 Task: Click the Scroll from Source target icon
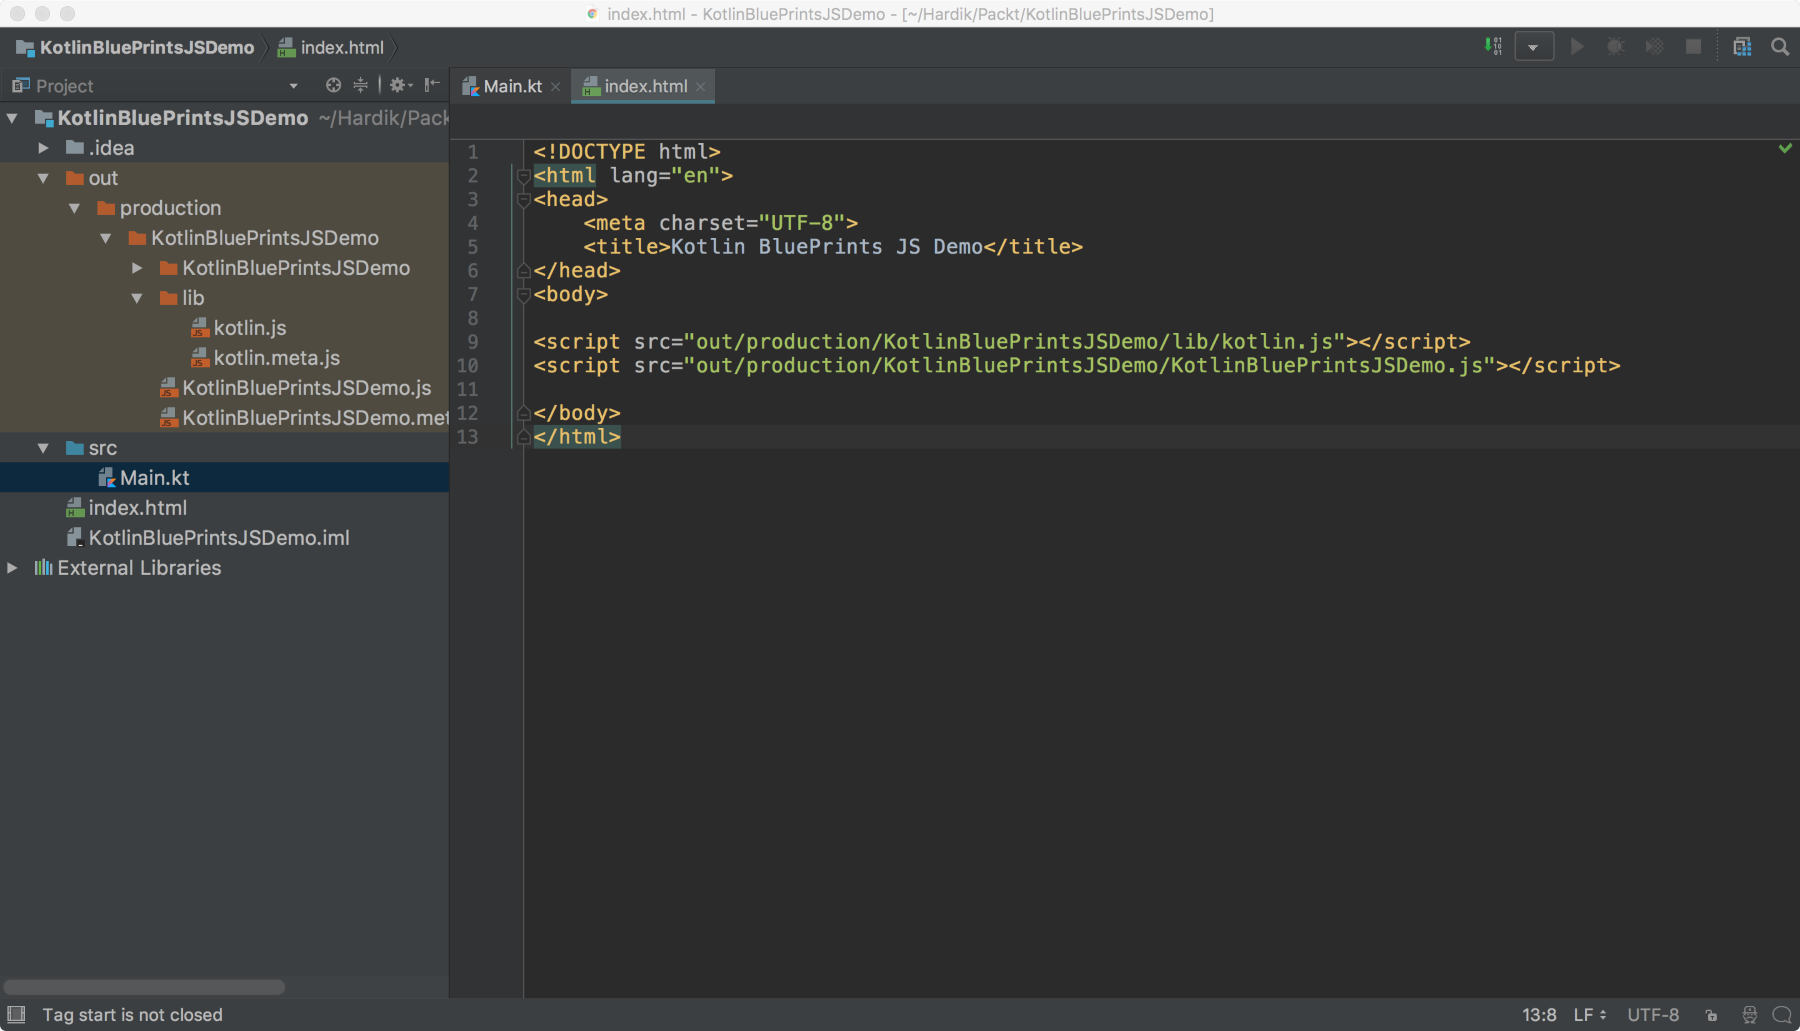point(333,85)
